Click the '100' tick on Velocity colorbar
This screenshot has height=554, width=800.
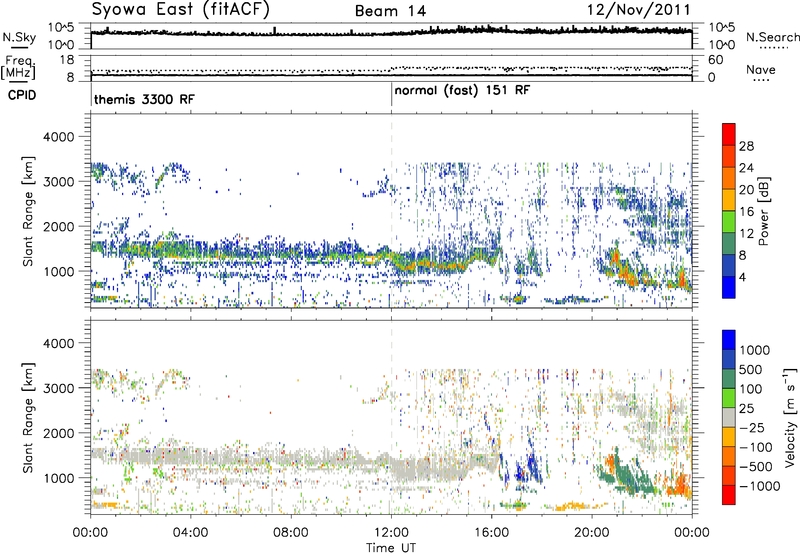coord(751,389)
